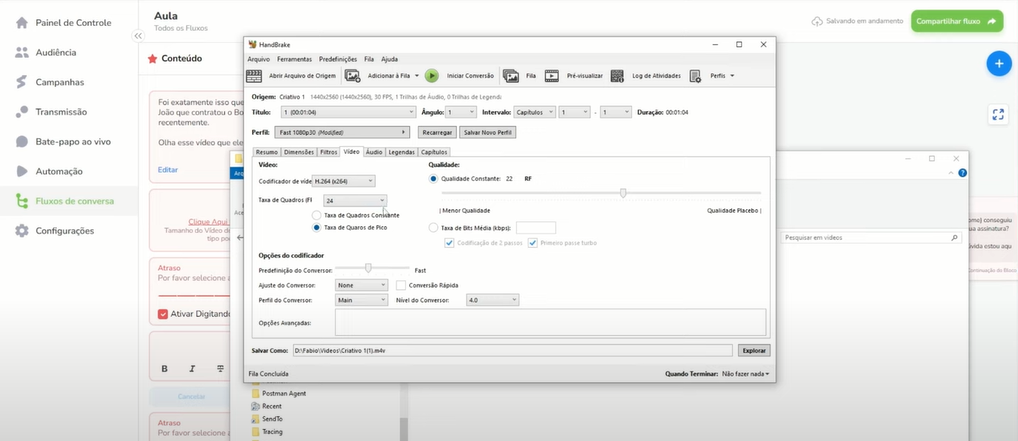
Task: Select Taxa de Quadros de Pico radio button
Action: (x=316, y=227)
